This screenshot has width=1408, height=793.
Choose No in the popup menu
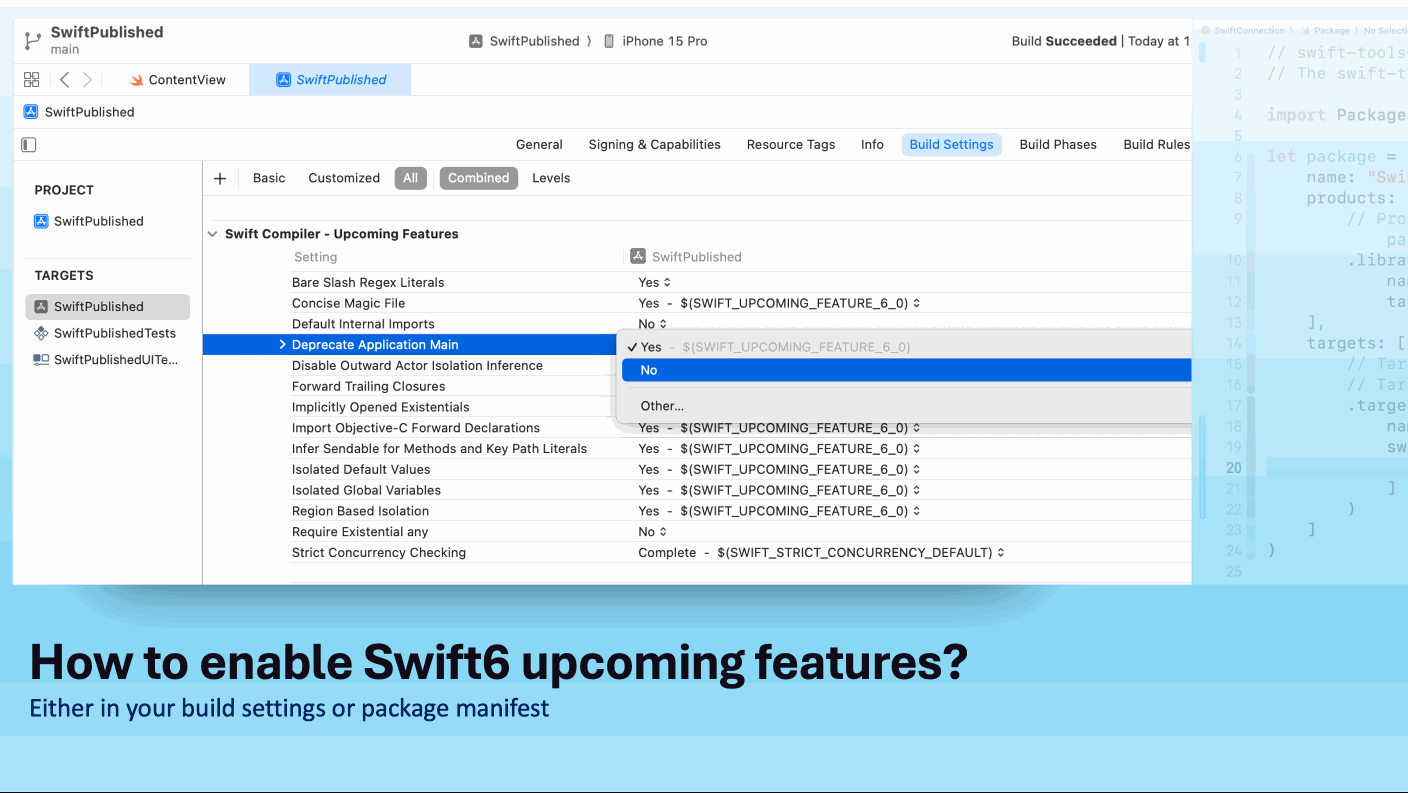point(907,370)
